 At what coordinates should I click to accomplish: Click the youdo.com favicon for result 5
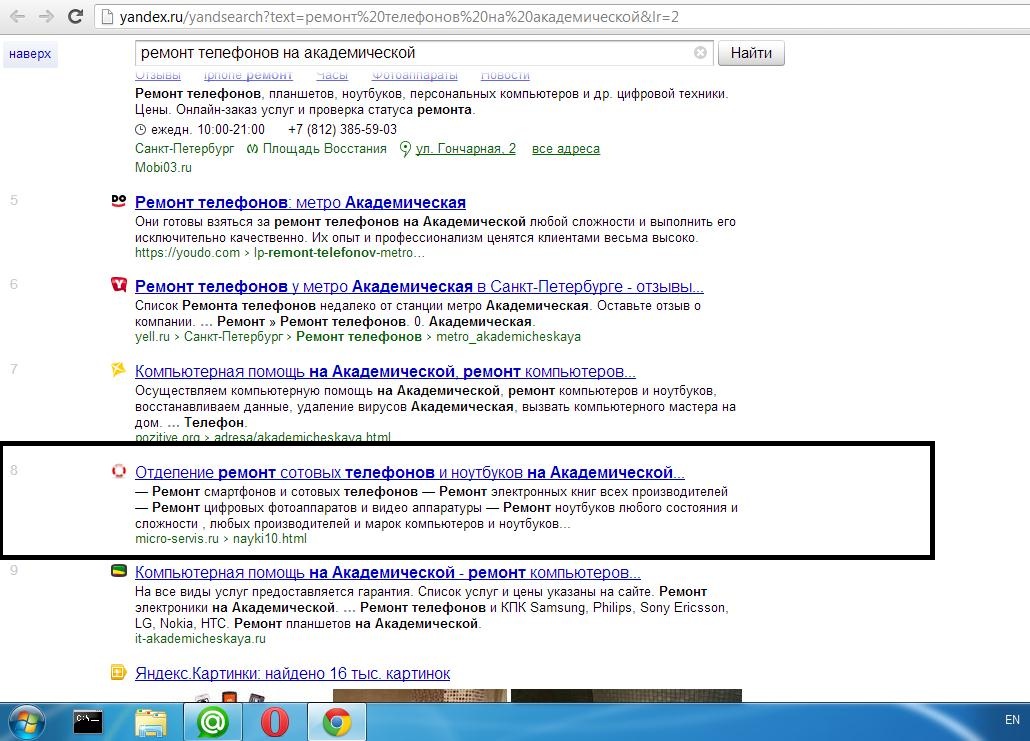pos(119,201)
